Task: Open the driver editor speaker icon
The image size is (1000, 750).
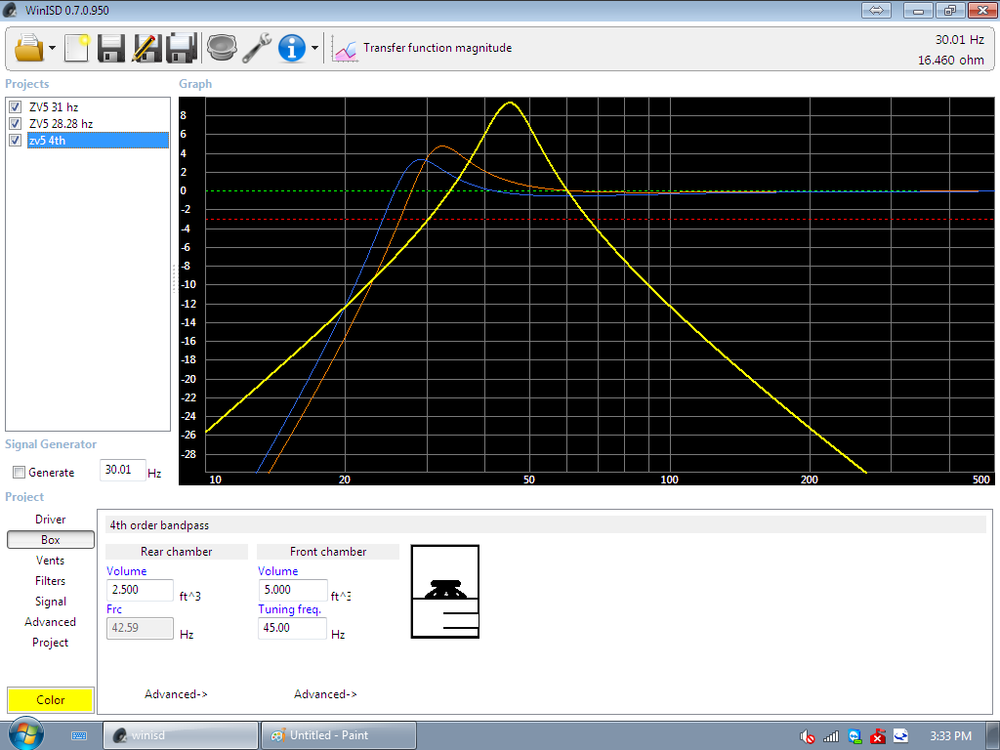Action: 221,48
